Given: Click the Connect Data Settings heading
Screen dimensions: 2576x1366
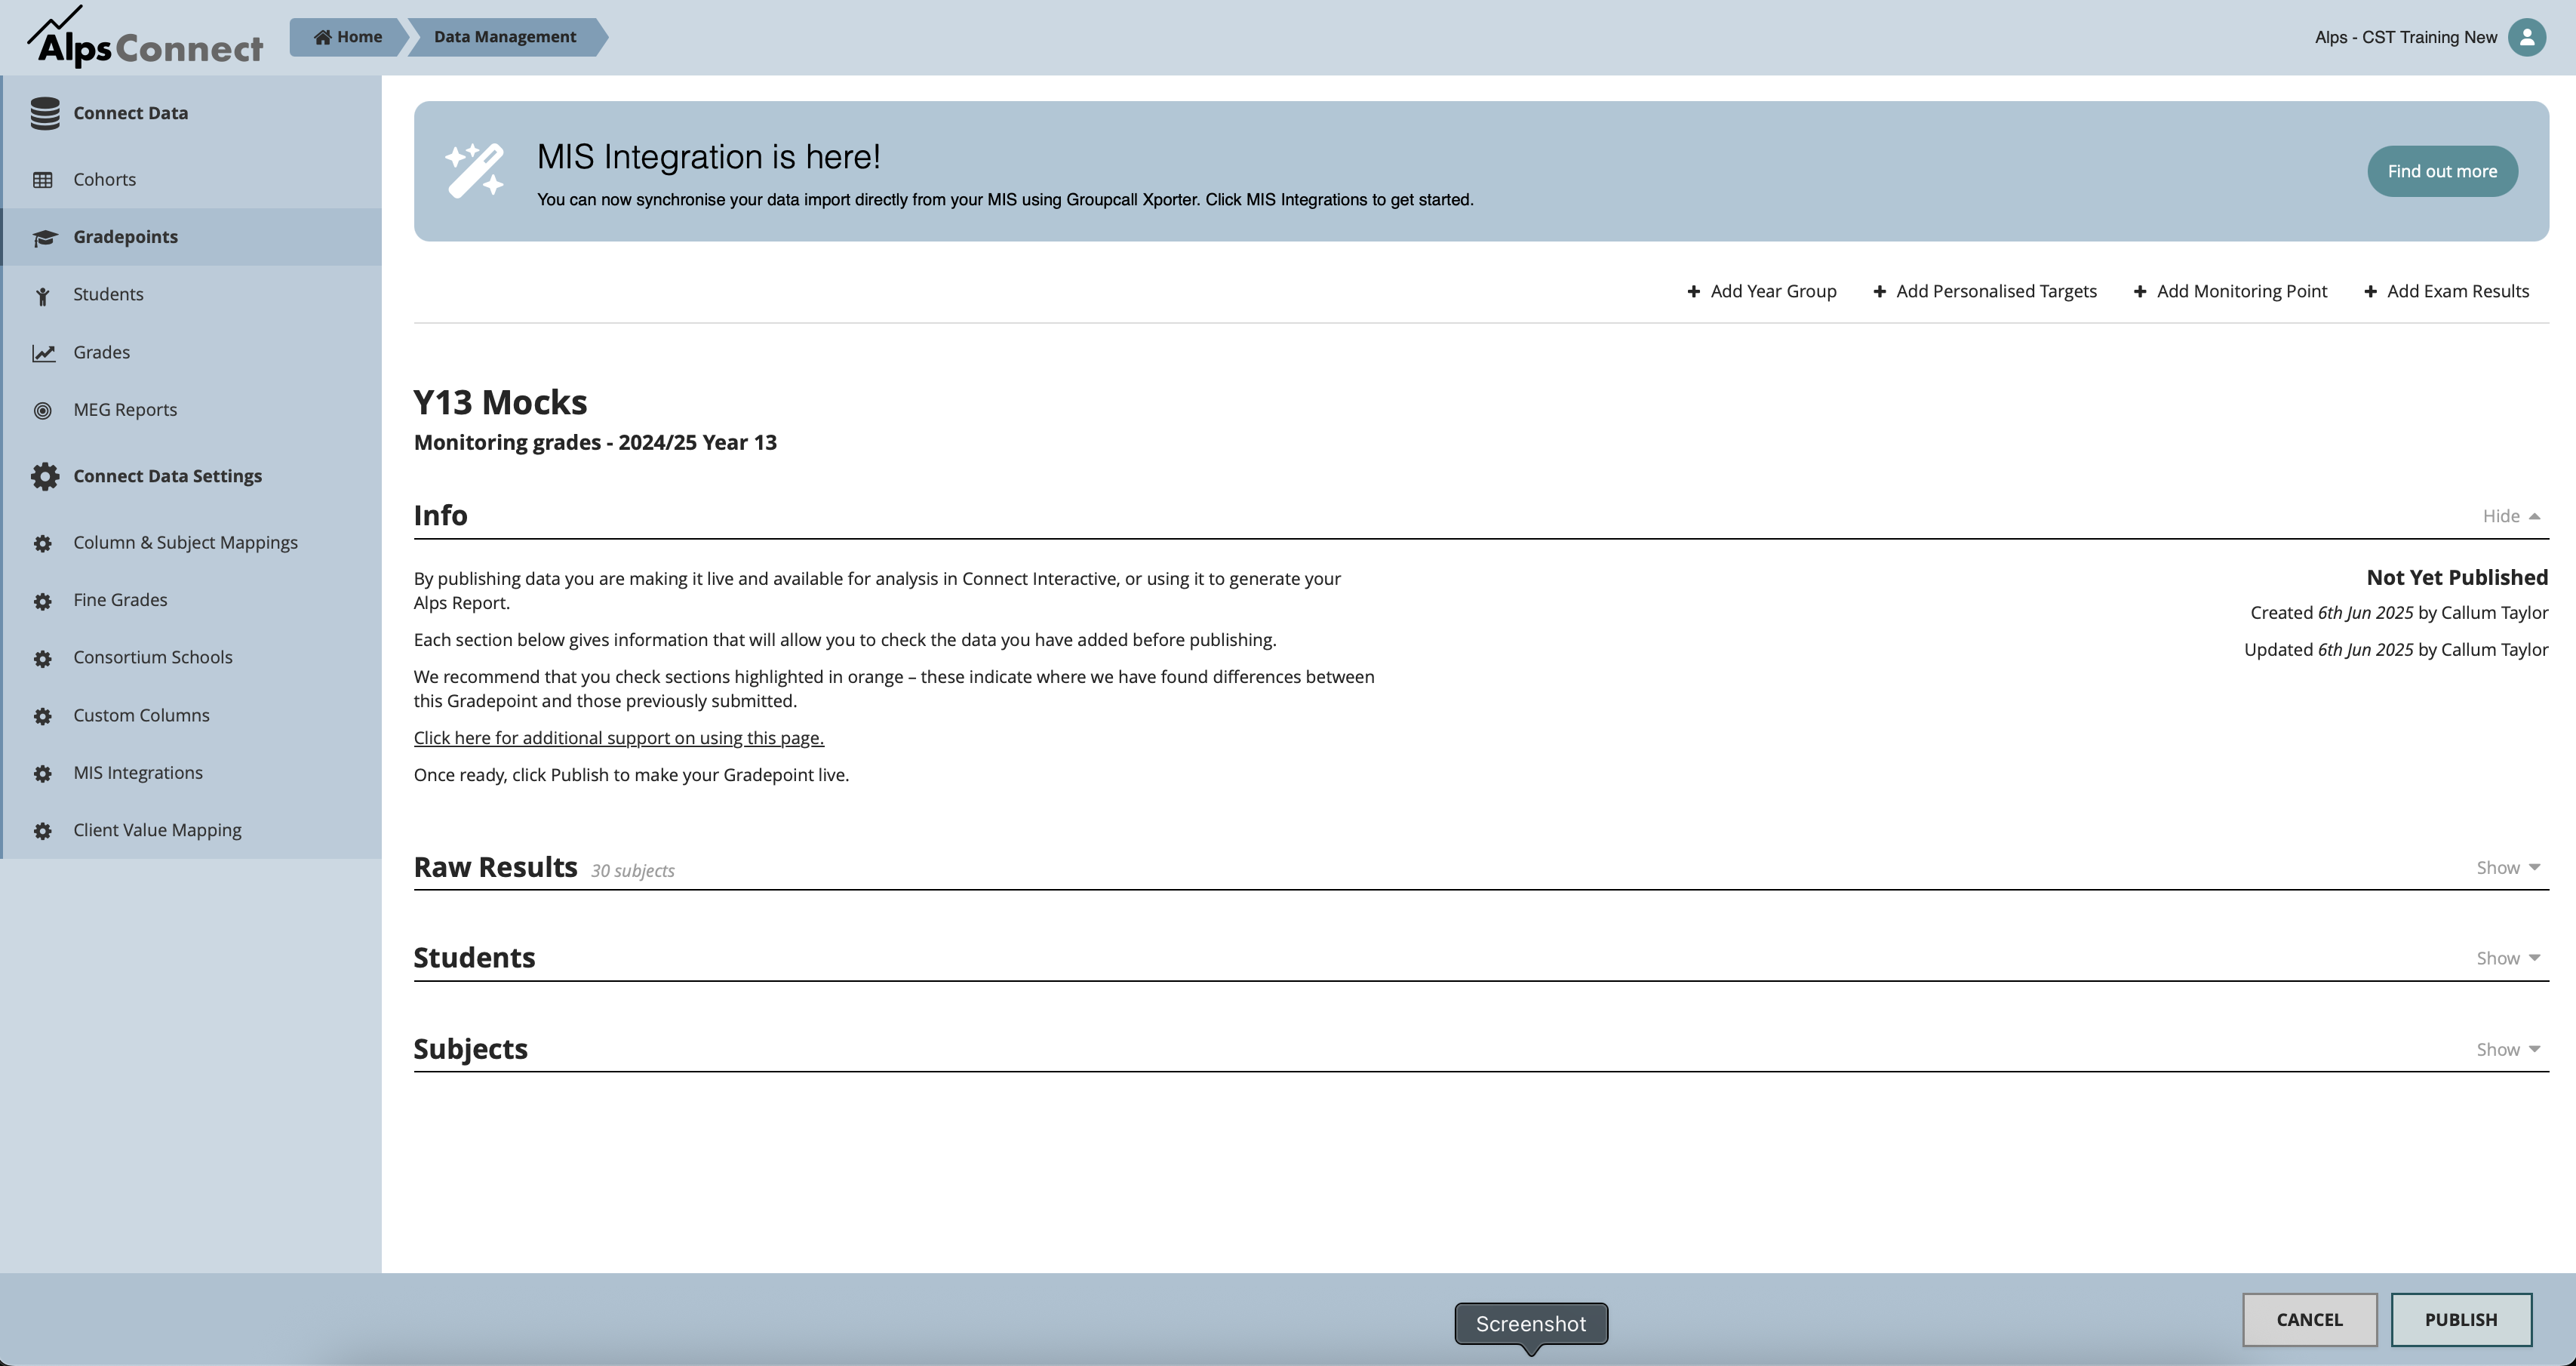Looking at the screenshot, I should [x=168, y=476].
